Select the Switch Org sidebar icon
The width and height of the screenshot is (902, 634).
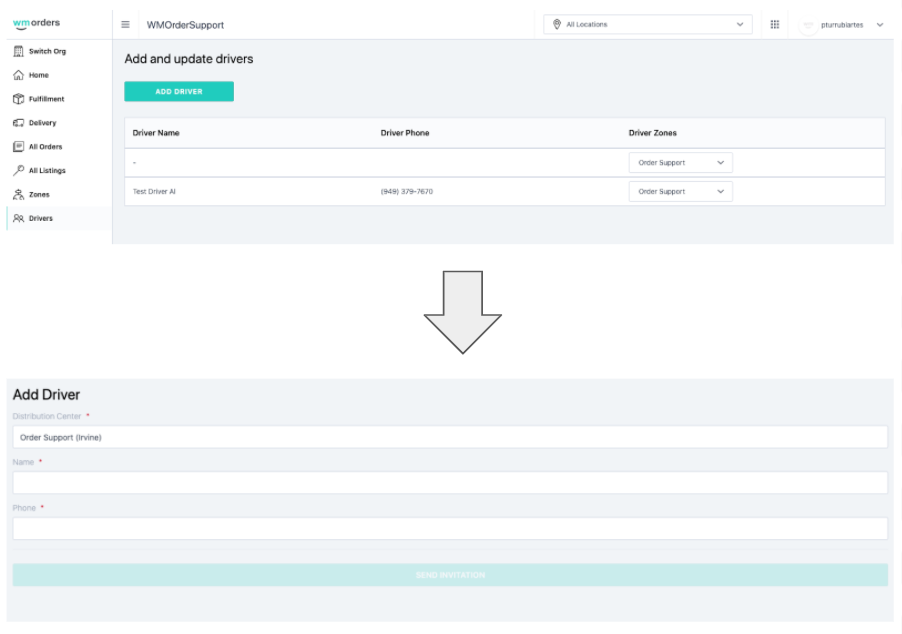pyautogui.click(x=17, y=51)
